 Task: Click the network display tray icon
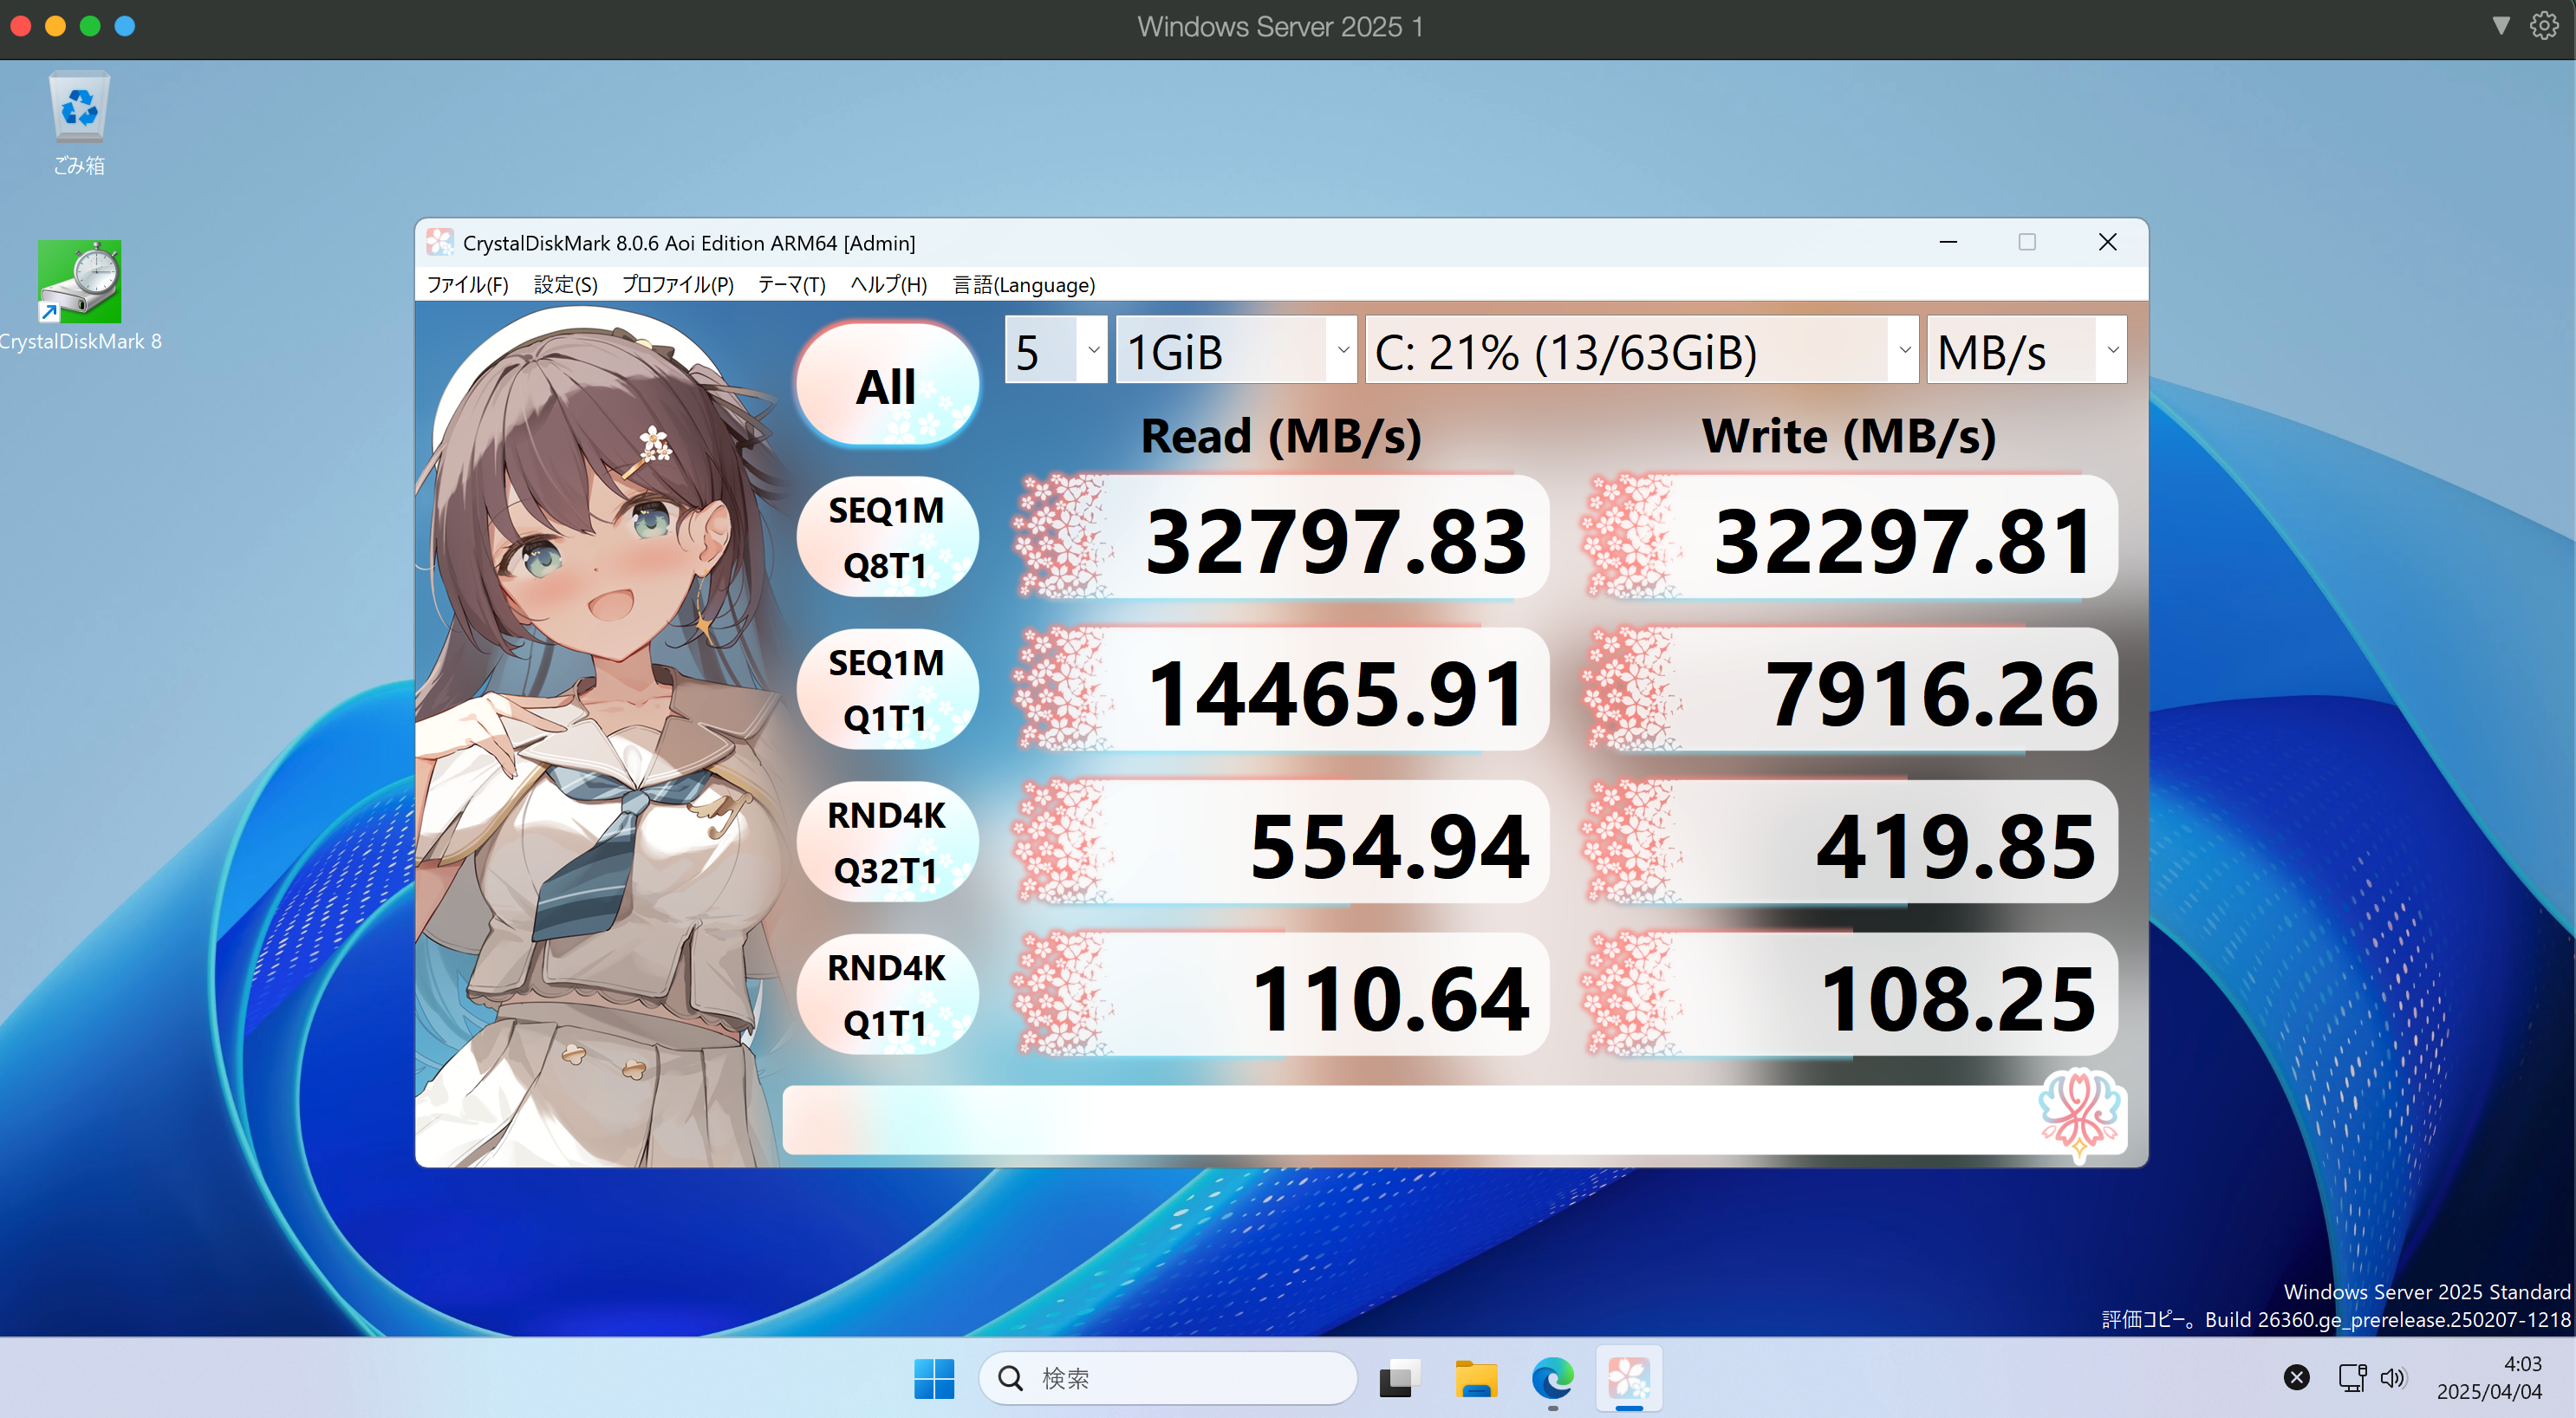pyautogui.click(x=2352, y=1378)
